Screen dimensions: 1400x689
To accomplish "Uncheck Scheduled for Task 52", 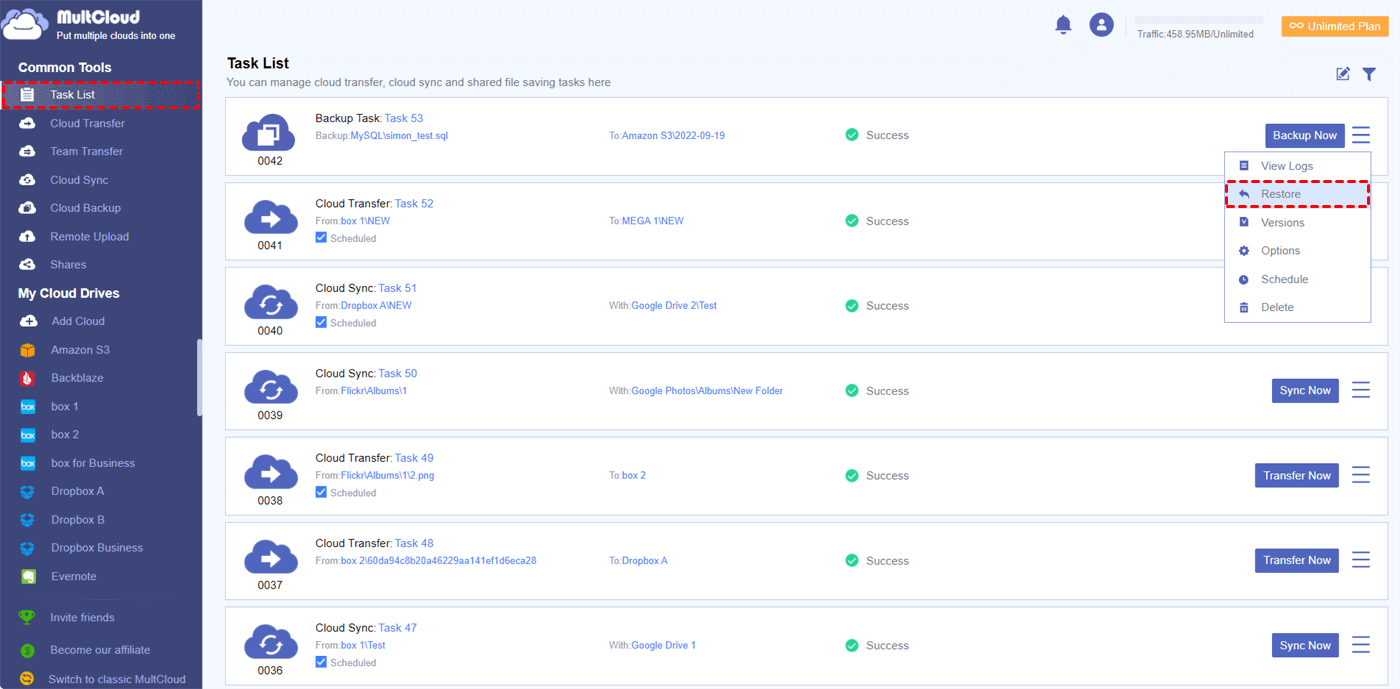I will [x=321, y=238].
